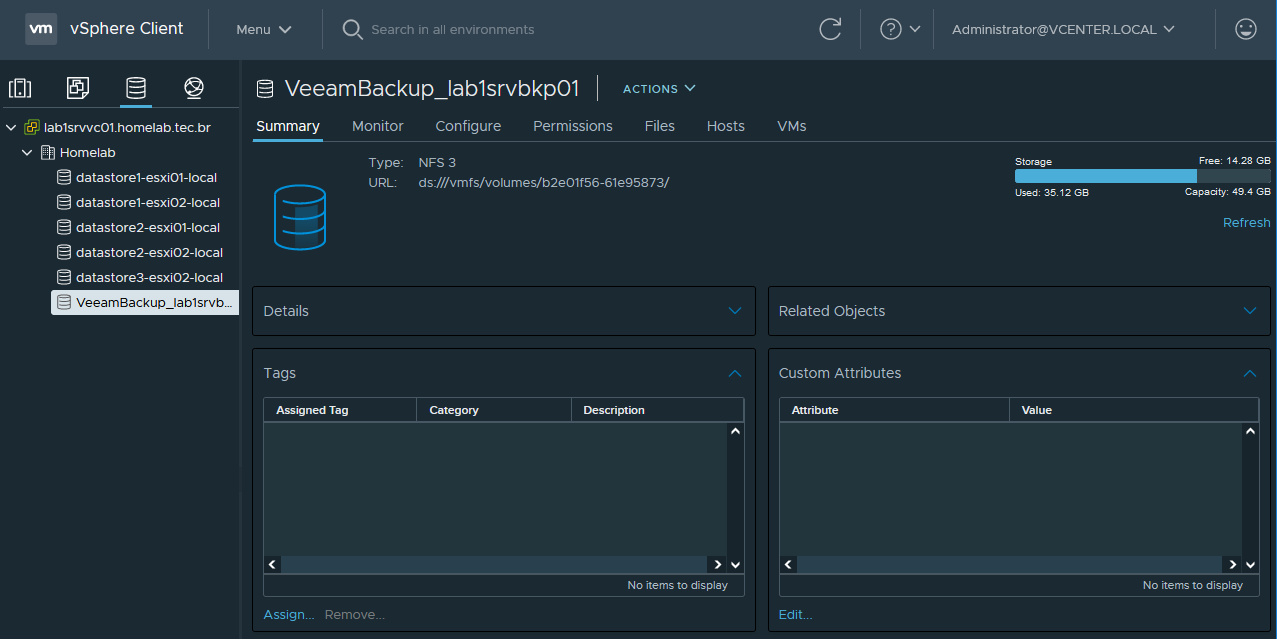Open the ACTIONS dropdown
1277x639 pixels.
pos(659,89)
